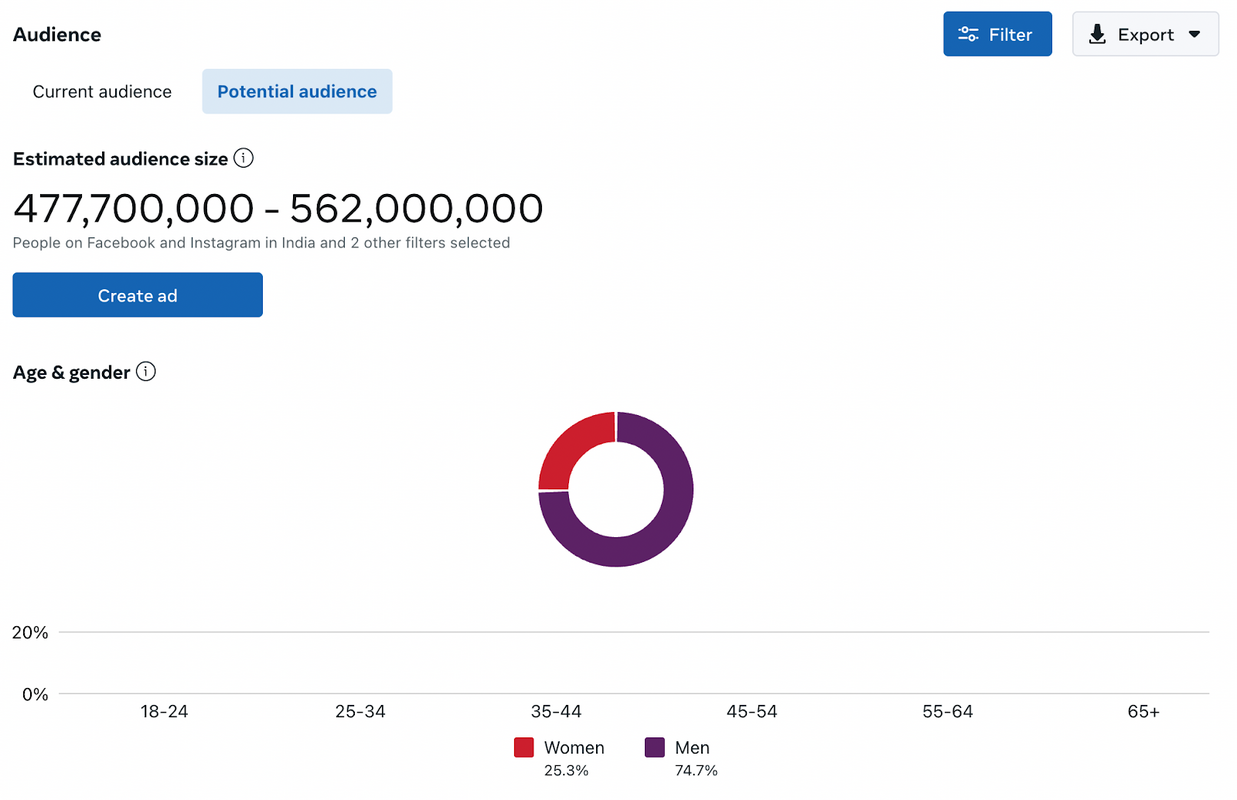Select the red Women legend marker
Screen dimensions: 1237x800
coord(524,747)
